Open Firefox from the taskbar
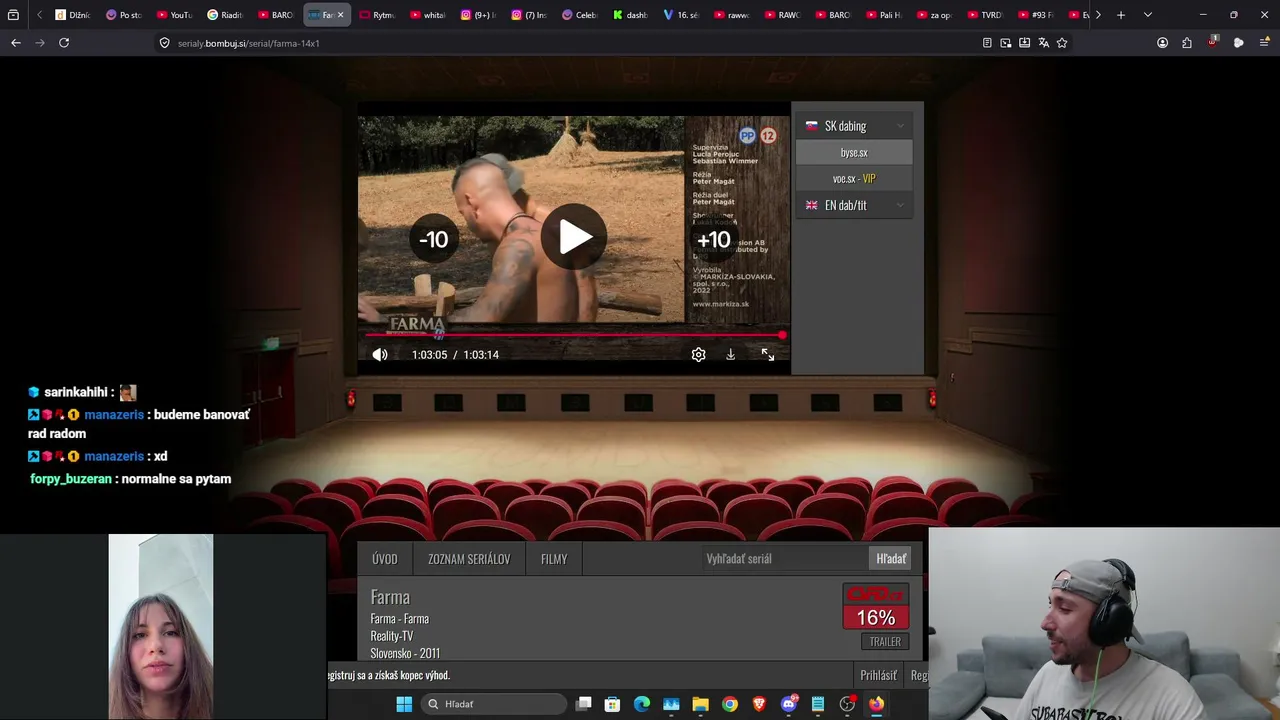 click(x=876, y=704)
